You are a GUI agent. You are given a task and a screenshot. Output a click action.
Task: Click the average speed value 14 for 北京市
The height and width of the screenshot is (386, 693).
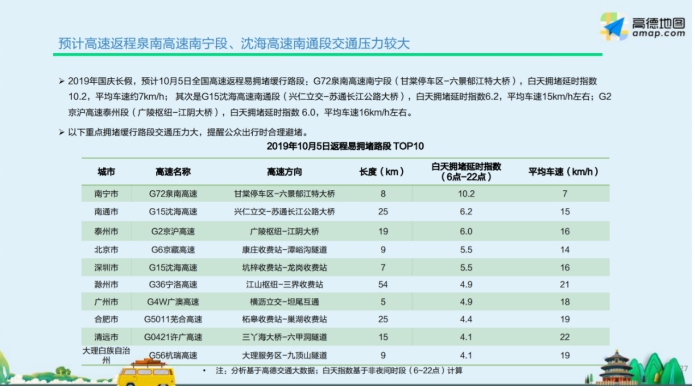(564, 250)
